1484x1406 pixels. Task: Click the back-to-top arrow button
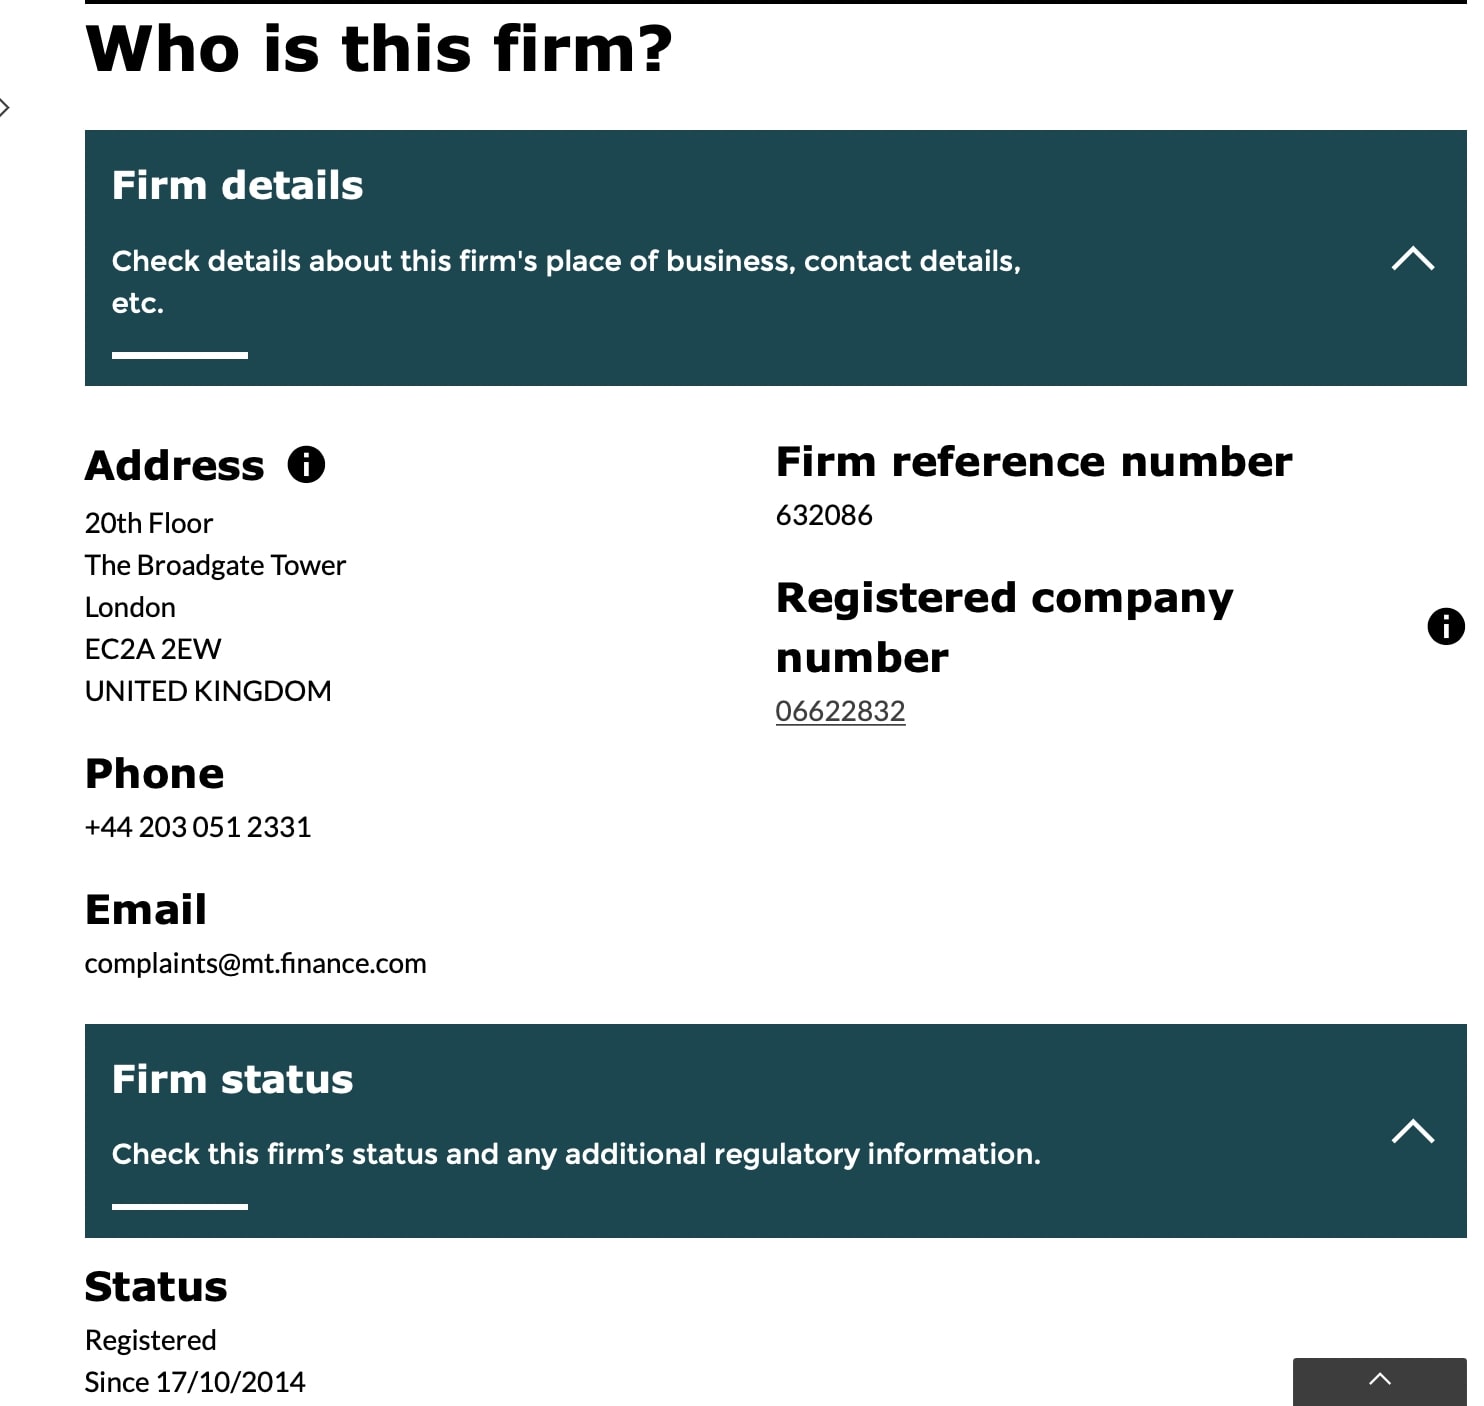[x=1379, y=1381]
